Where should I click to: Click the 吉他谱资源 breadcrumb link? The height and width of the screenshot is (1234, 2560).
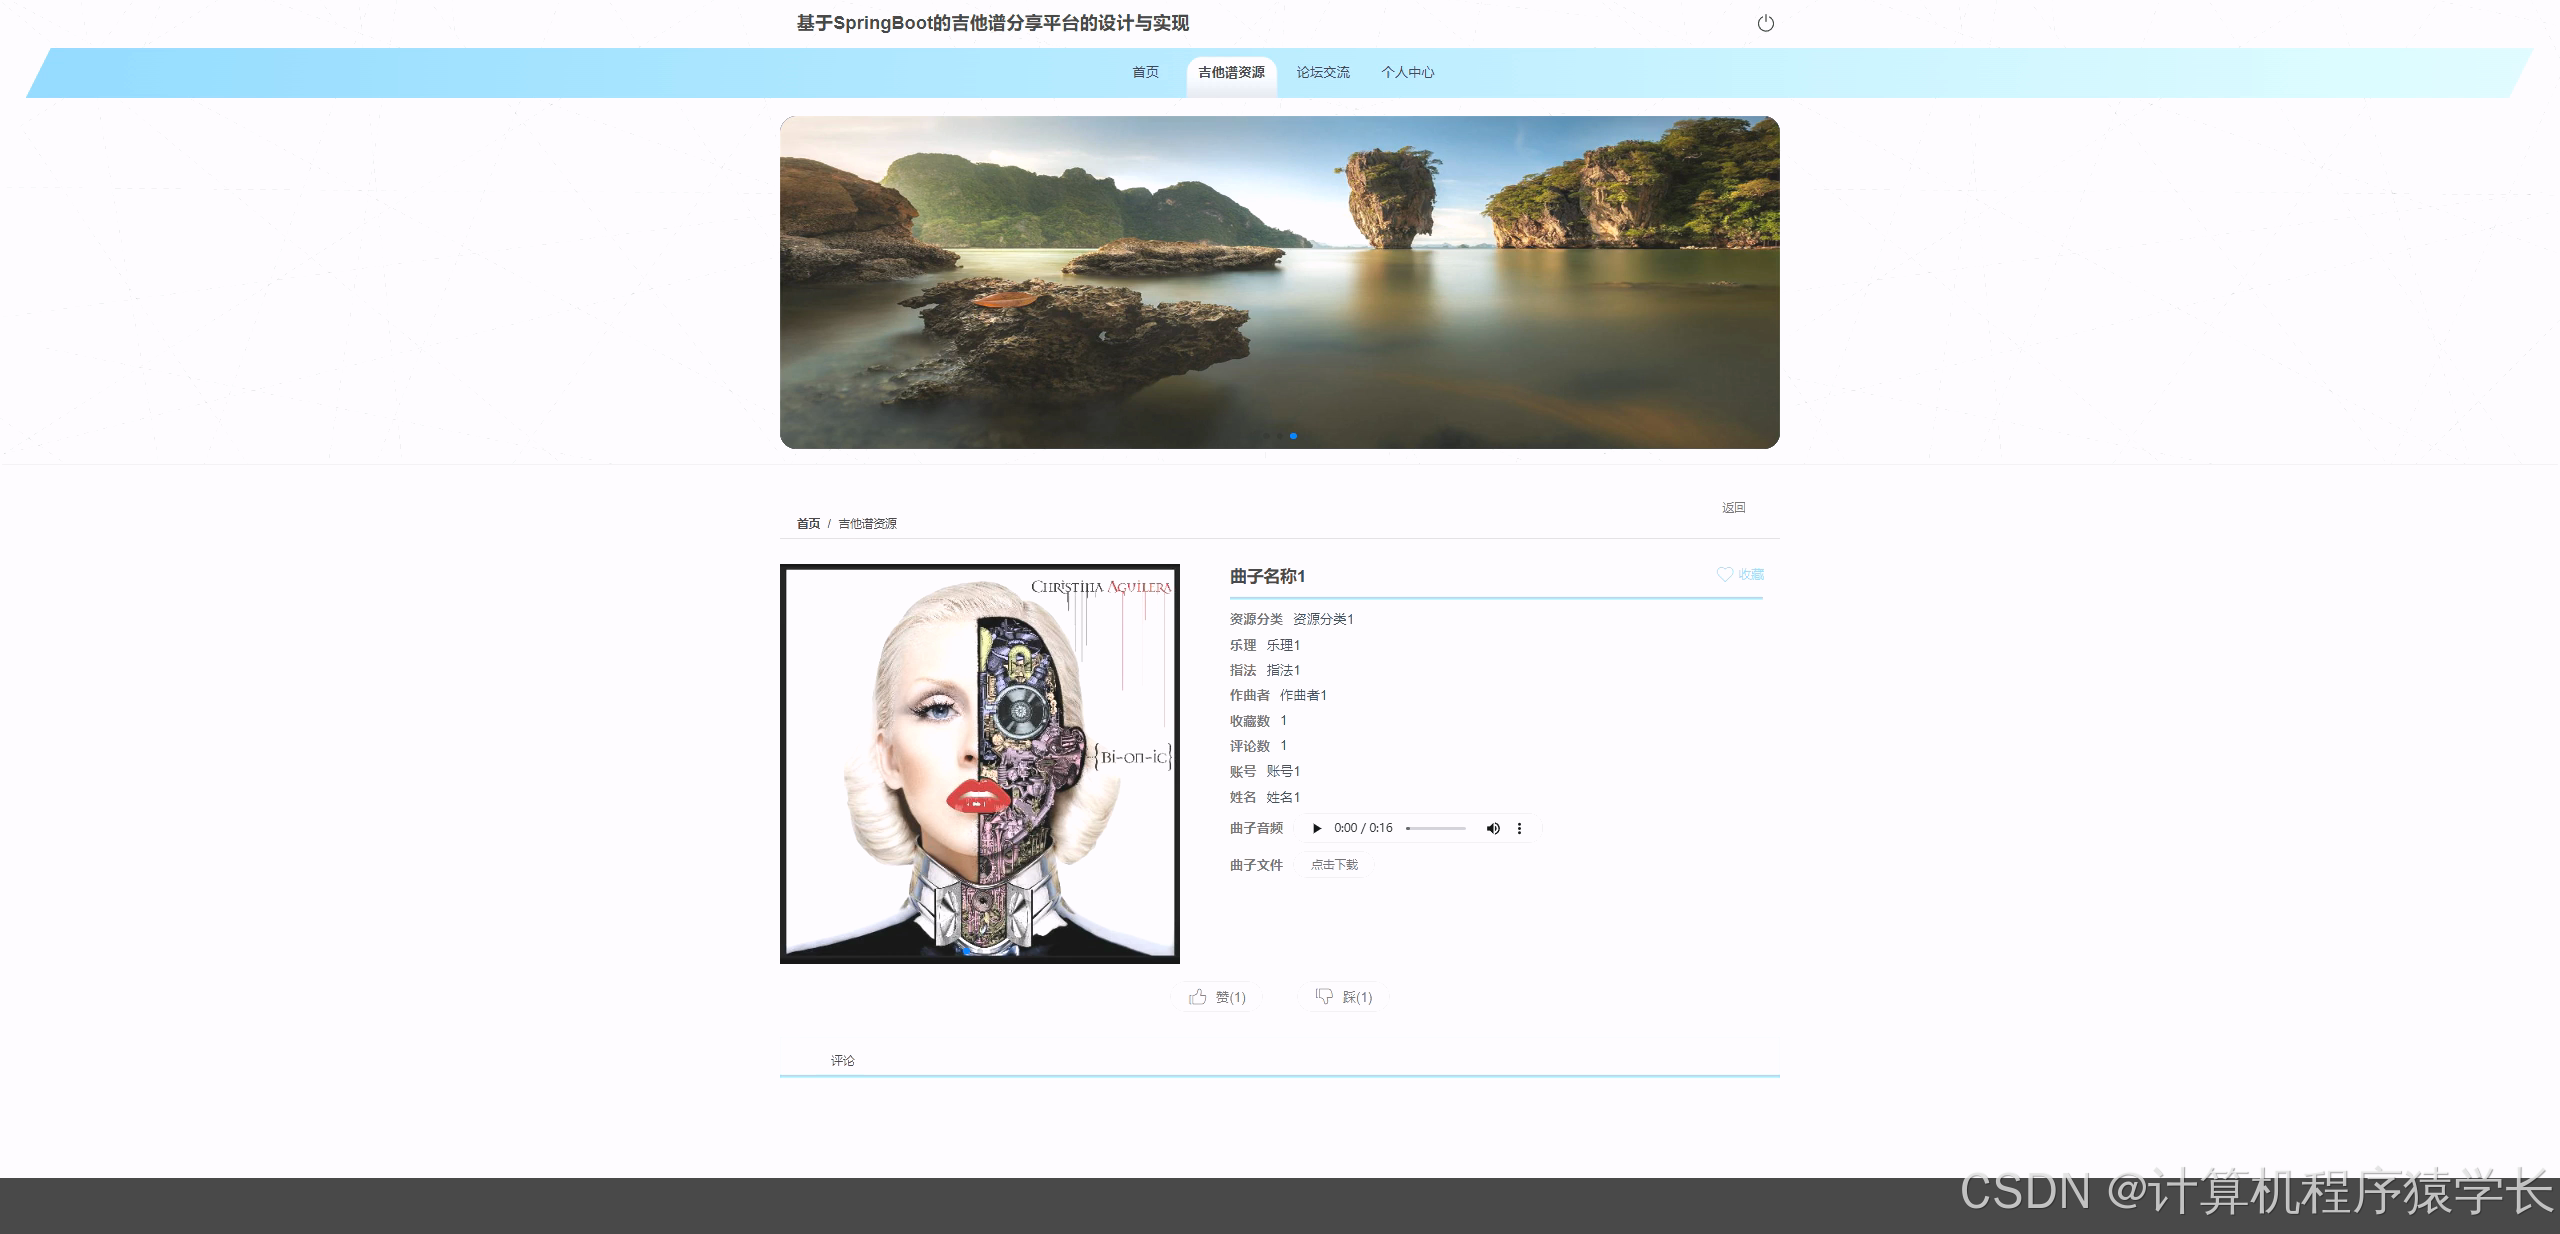pos(867,523)
